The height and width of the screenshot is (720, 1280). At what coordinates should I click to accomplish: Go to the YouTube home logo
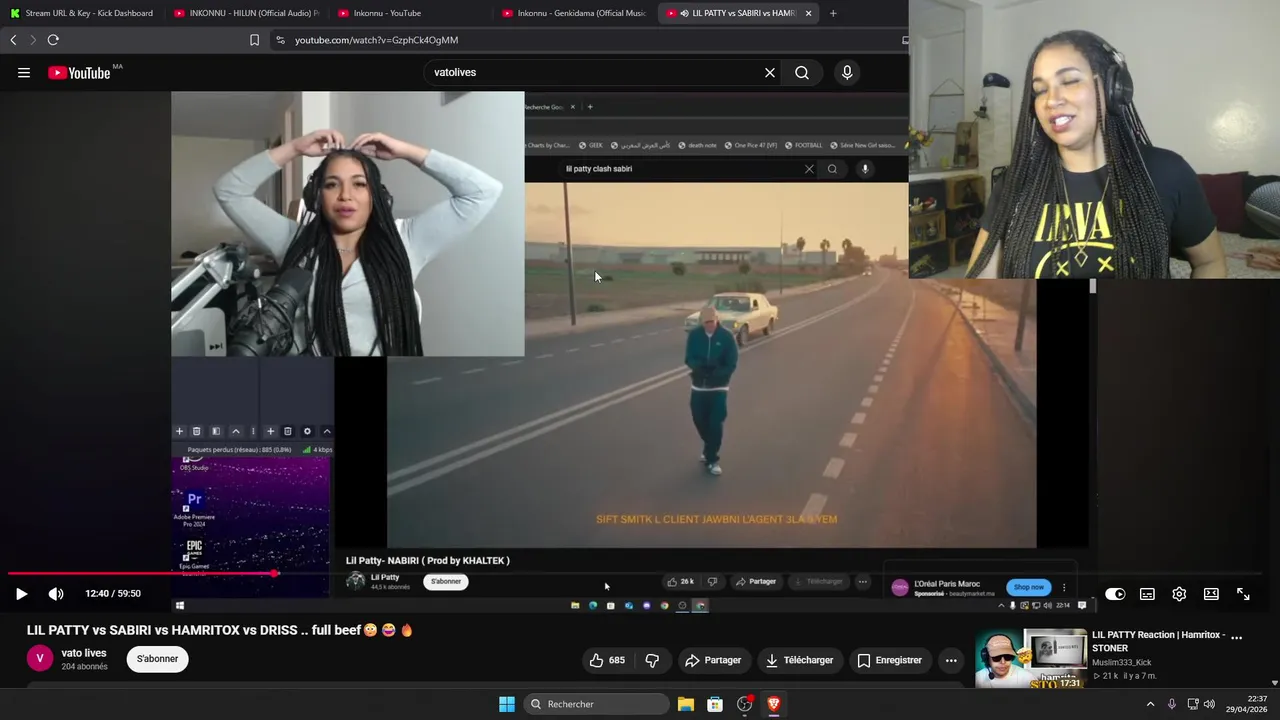[x=79, y=72]
